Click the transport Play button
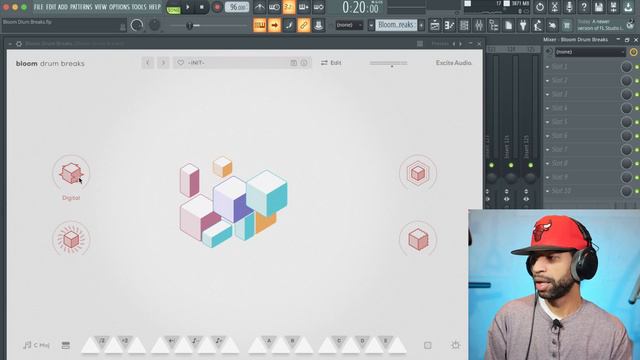This screenshot has width=640, height=360. pyautogui.click(x=188, y=7)
